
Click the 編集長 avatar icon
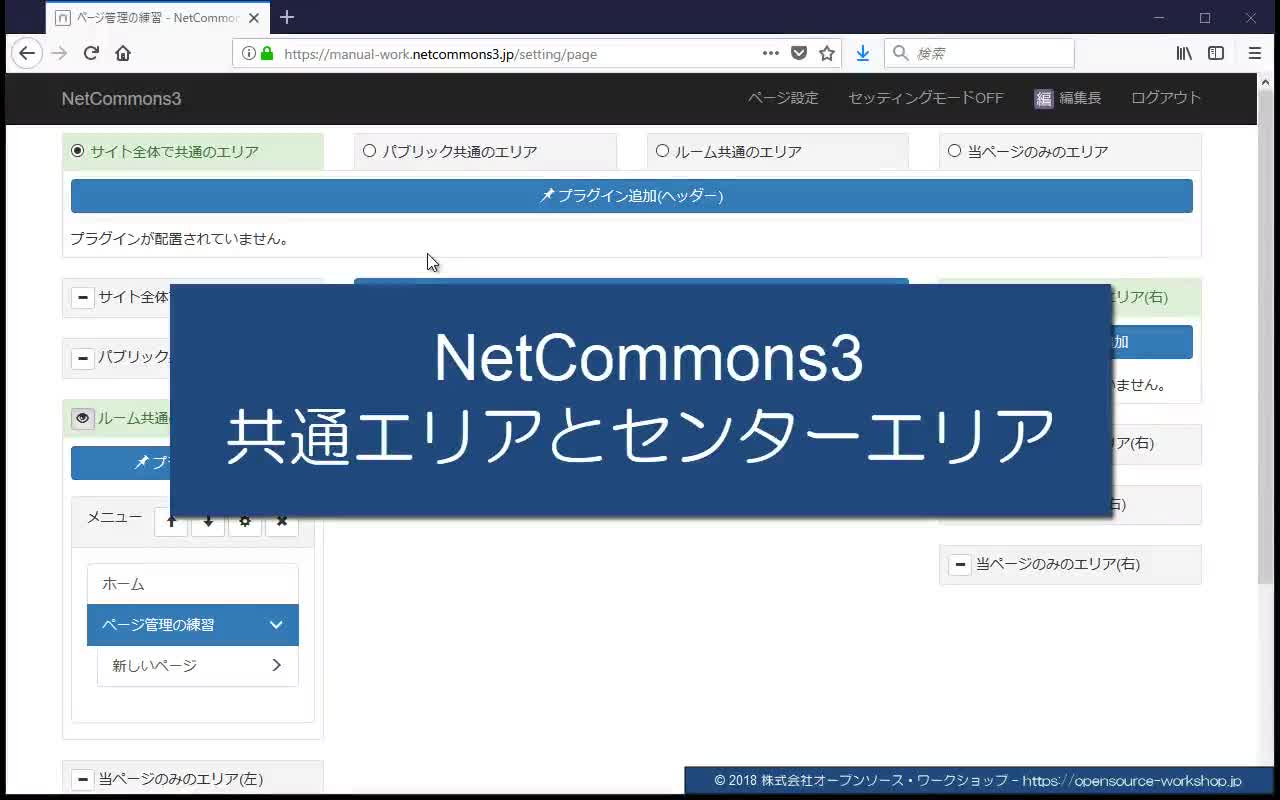click(x=1044, y=98)
